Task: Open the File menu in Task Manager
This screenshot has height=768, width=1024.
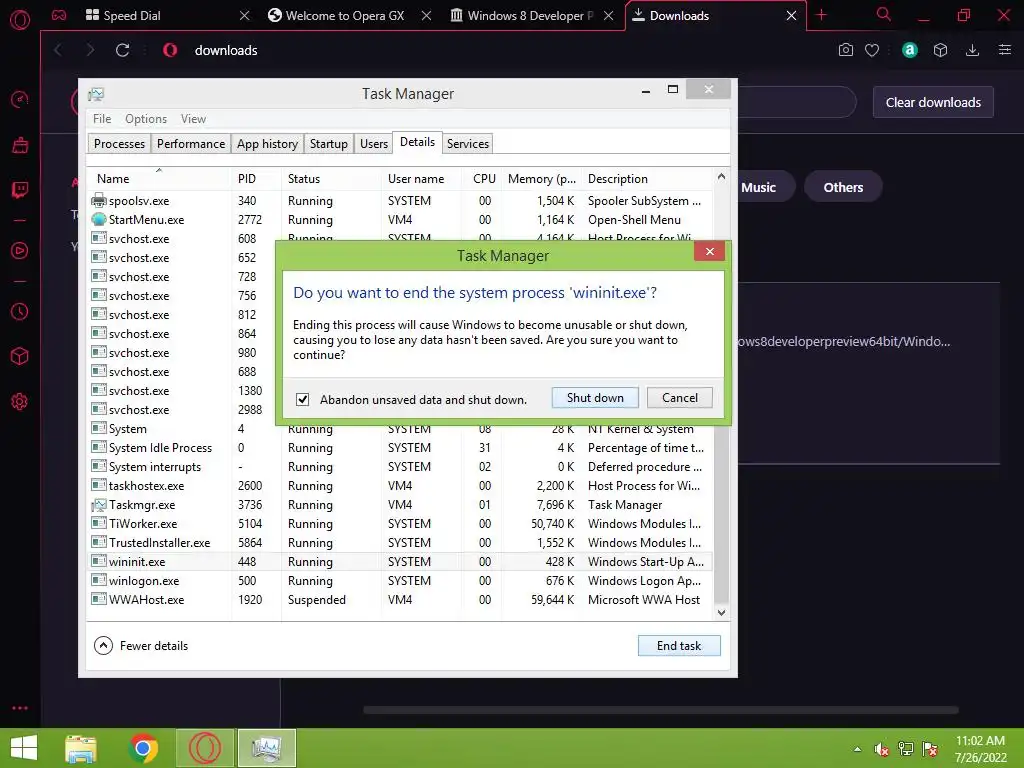Action: [x=102, y=119]
